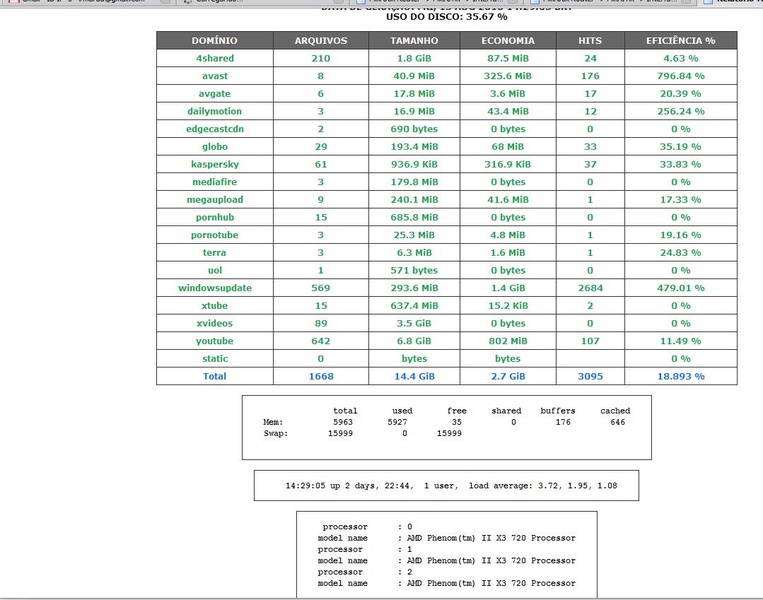Select the avast domain cell
The height and width of the screenshot is (600, 763).
click(x=215, y=76)
